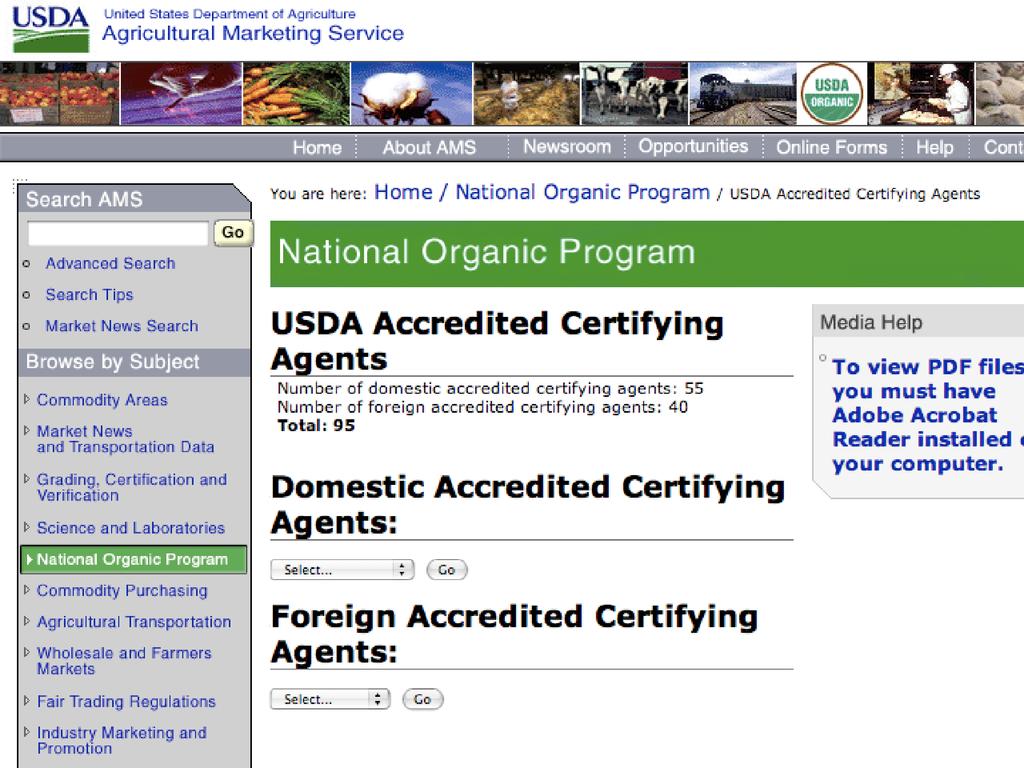Click the USDA logo in header

pos(50,29)
